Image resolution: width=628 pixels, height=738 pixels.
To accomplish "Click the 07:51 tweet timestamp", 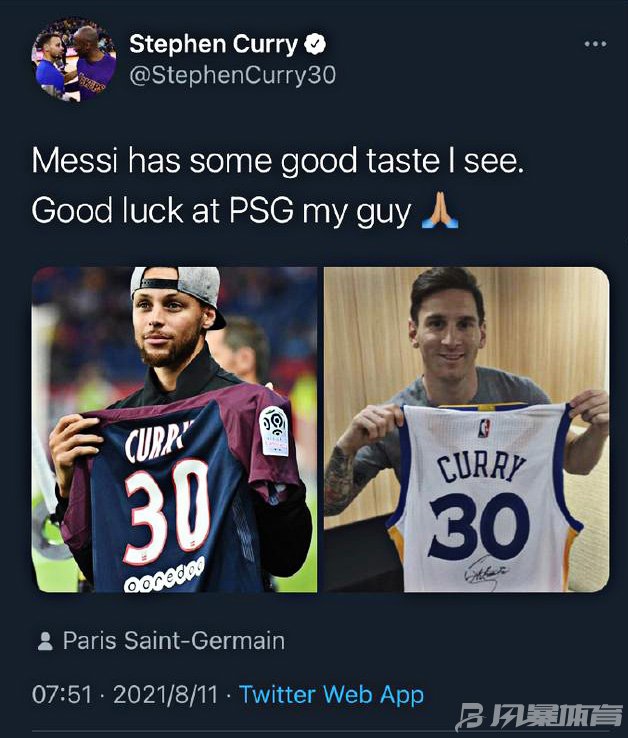I will [x=62, y=695].
